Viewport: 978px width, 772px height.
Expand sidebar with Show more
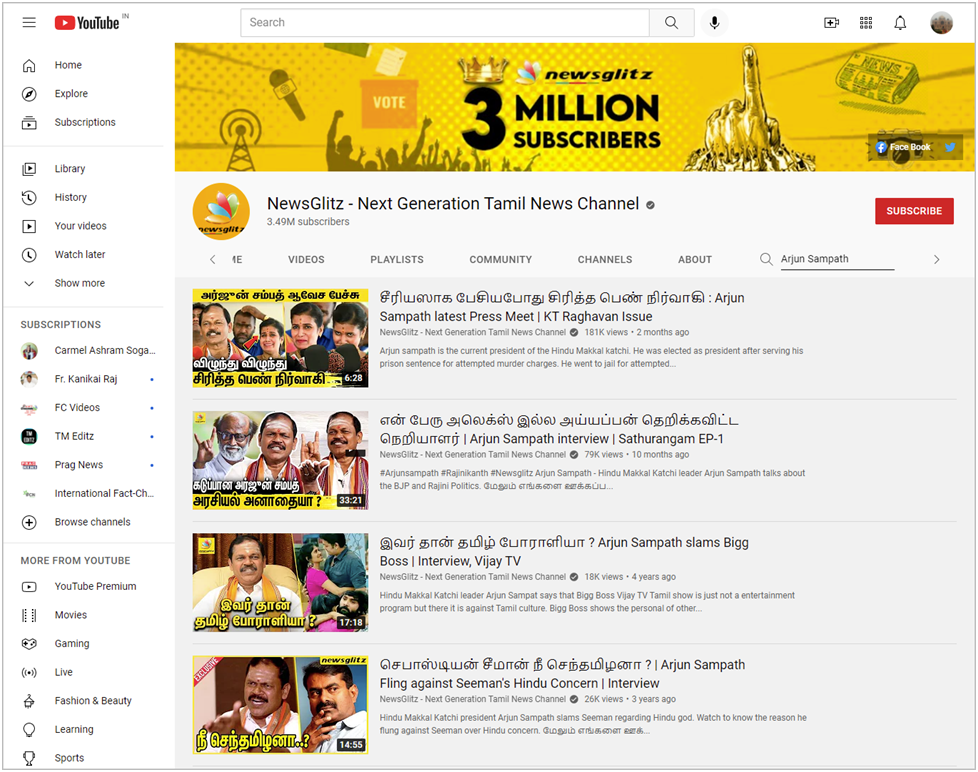[x=84, y=283]
